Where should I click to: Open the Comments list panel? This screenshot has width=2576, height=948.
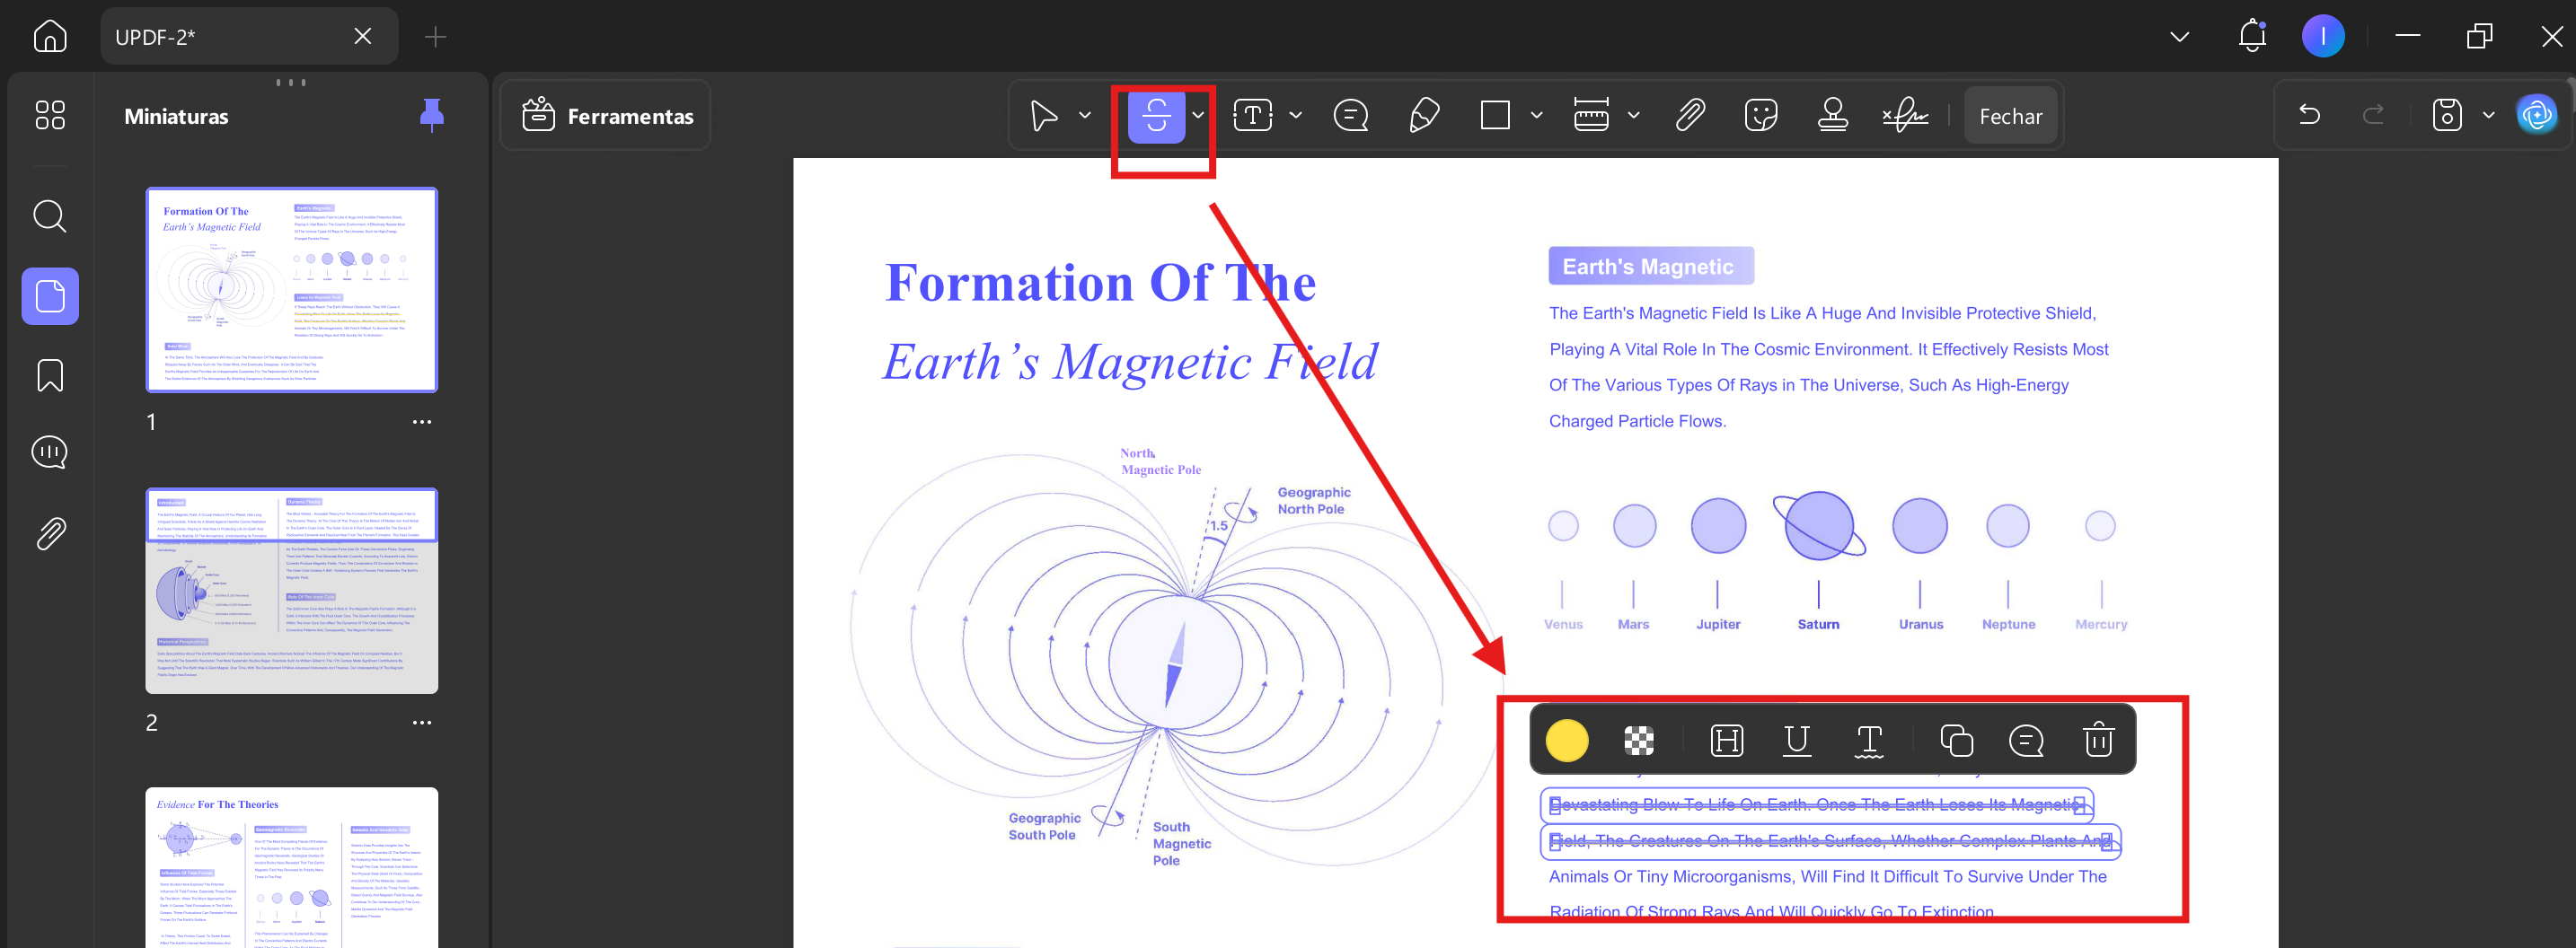coord(50,452)
